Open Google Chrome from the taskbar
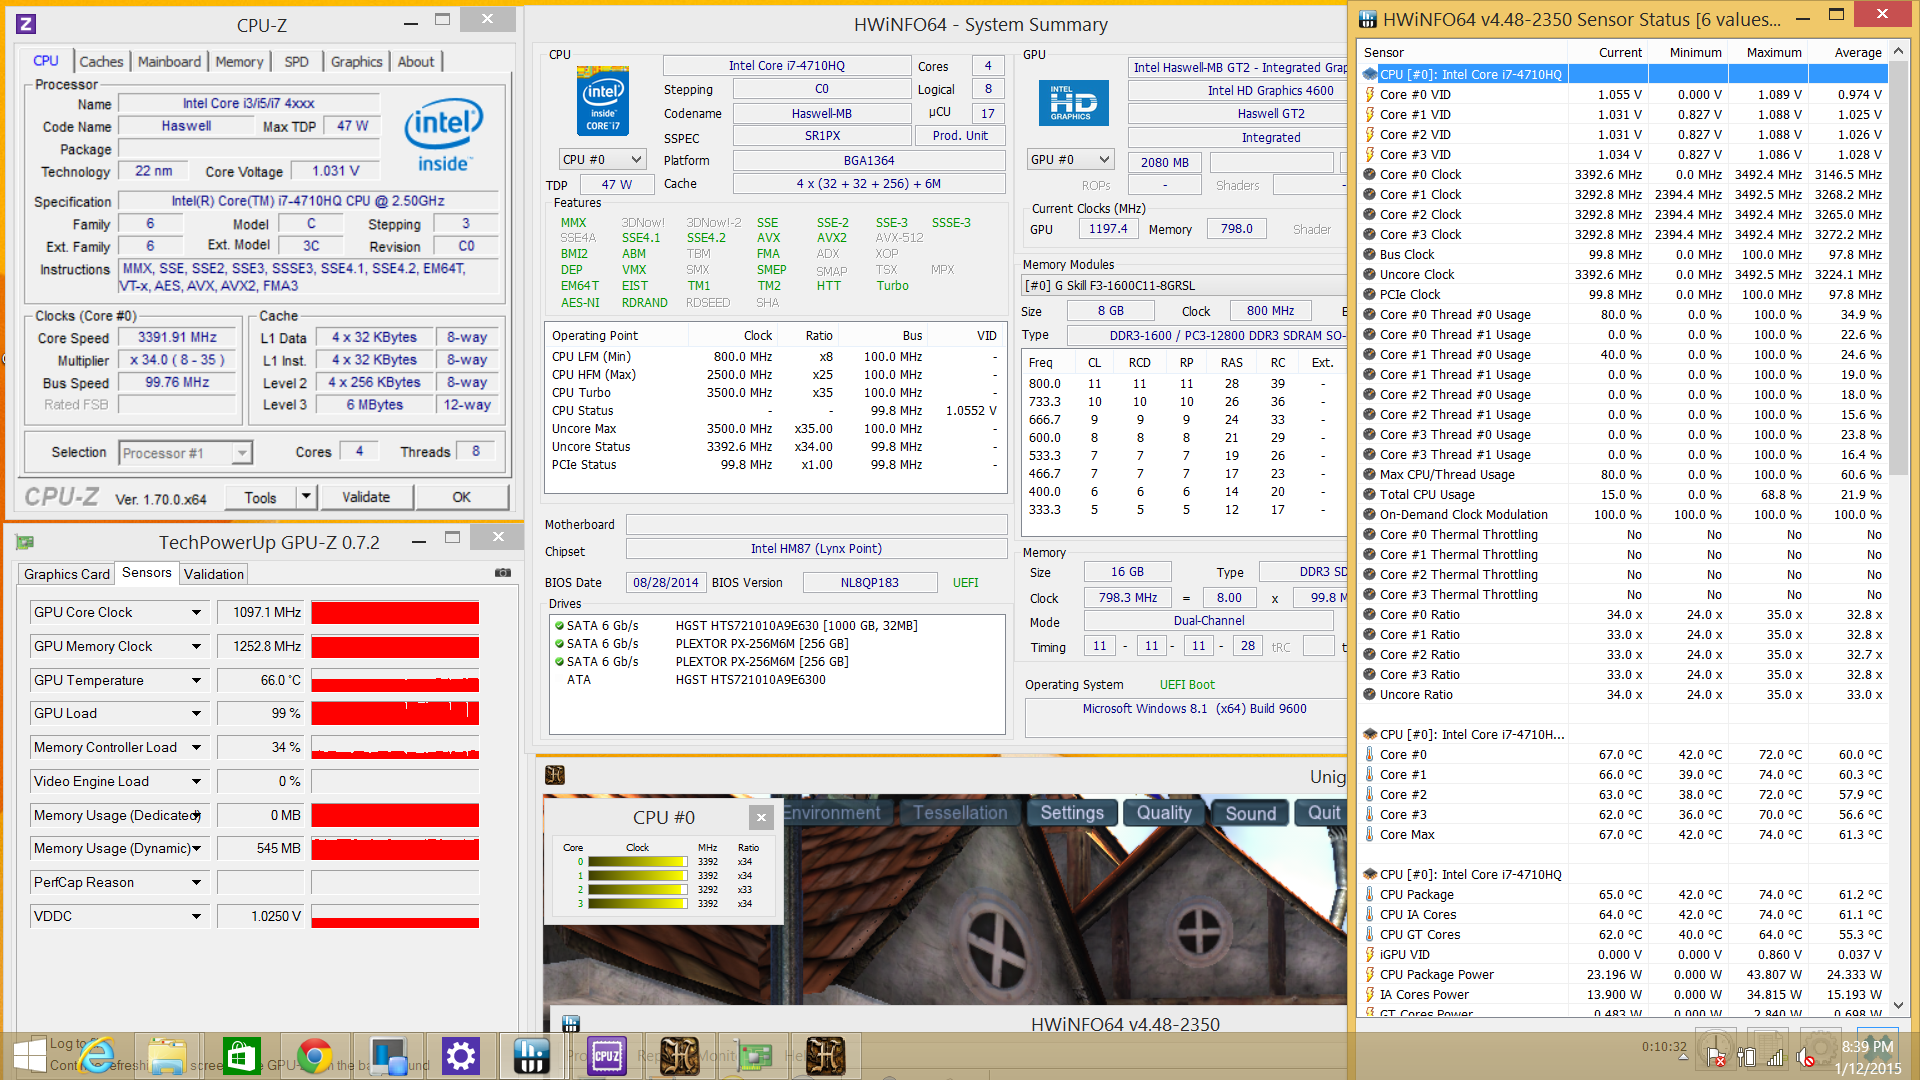This screenshot has height=1080, width=1920. click(x=314, y=1056)
